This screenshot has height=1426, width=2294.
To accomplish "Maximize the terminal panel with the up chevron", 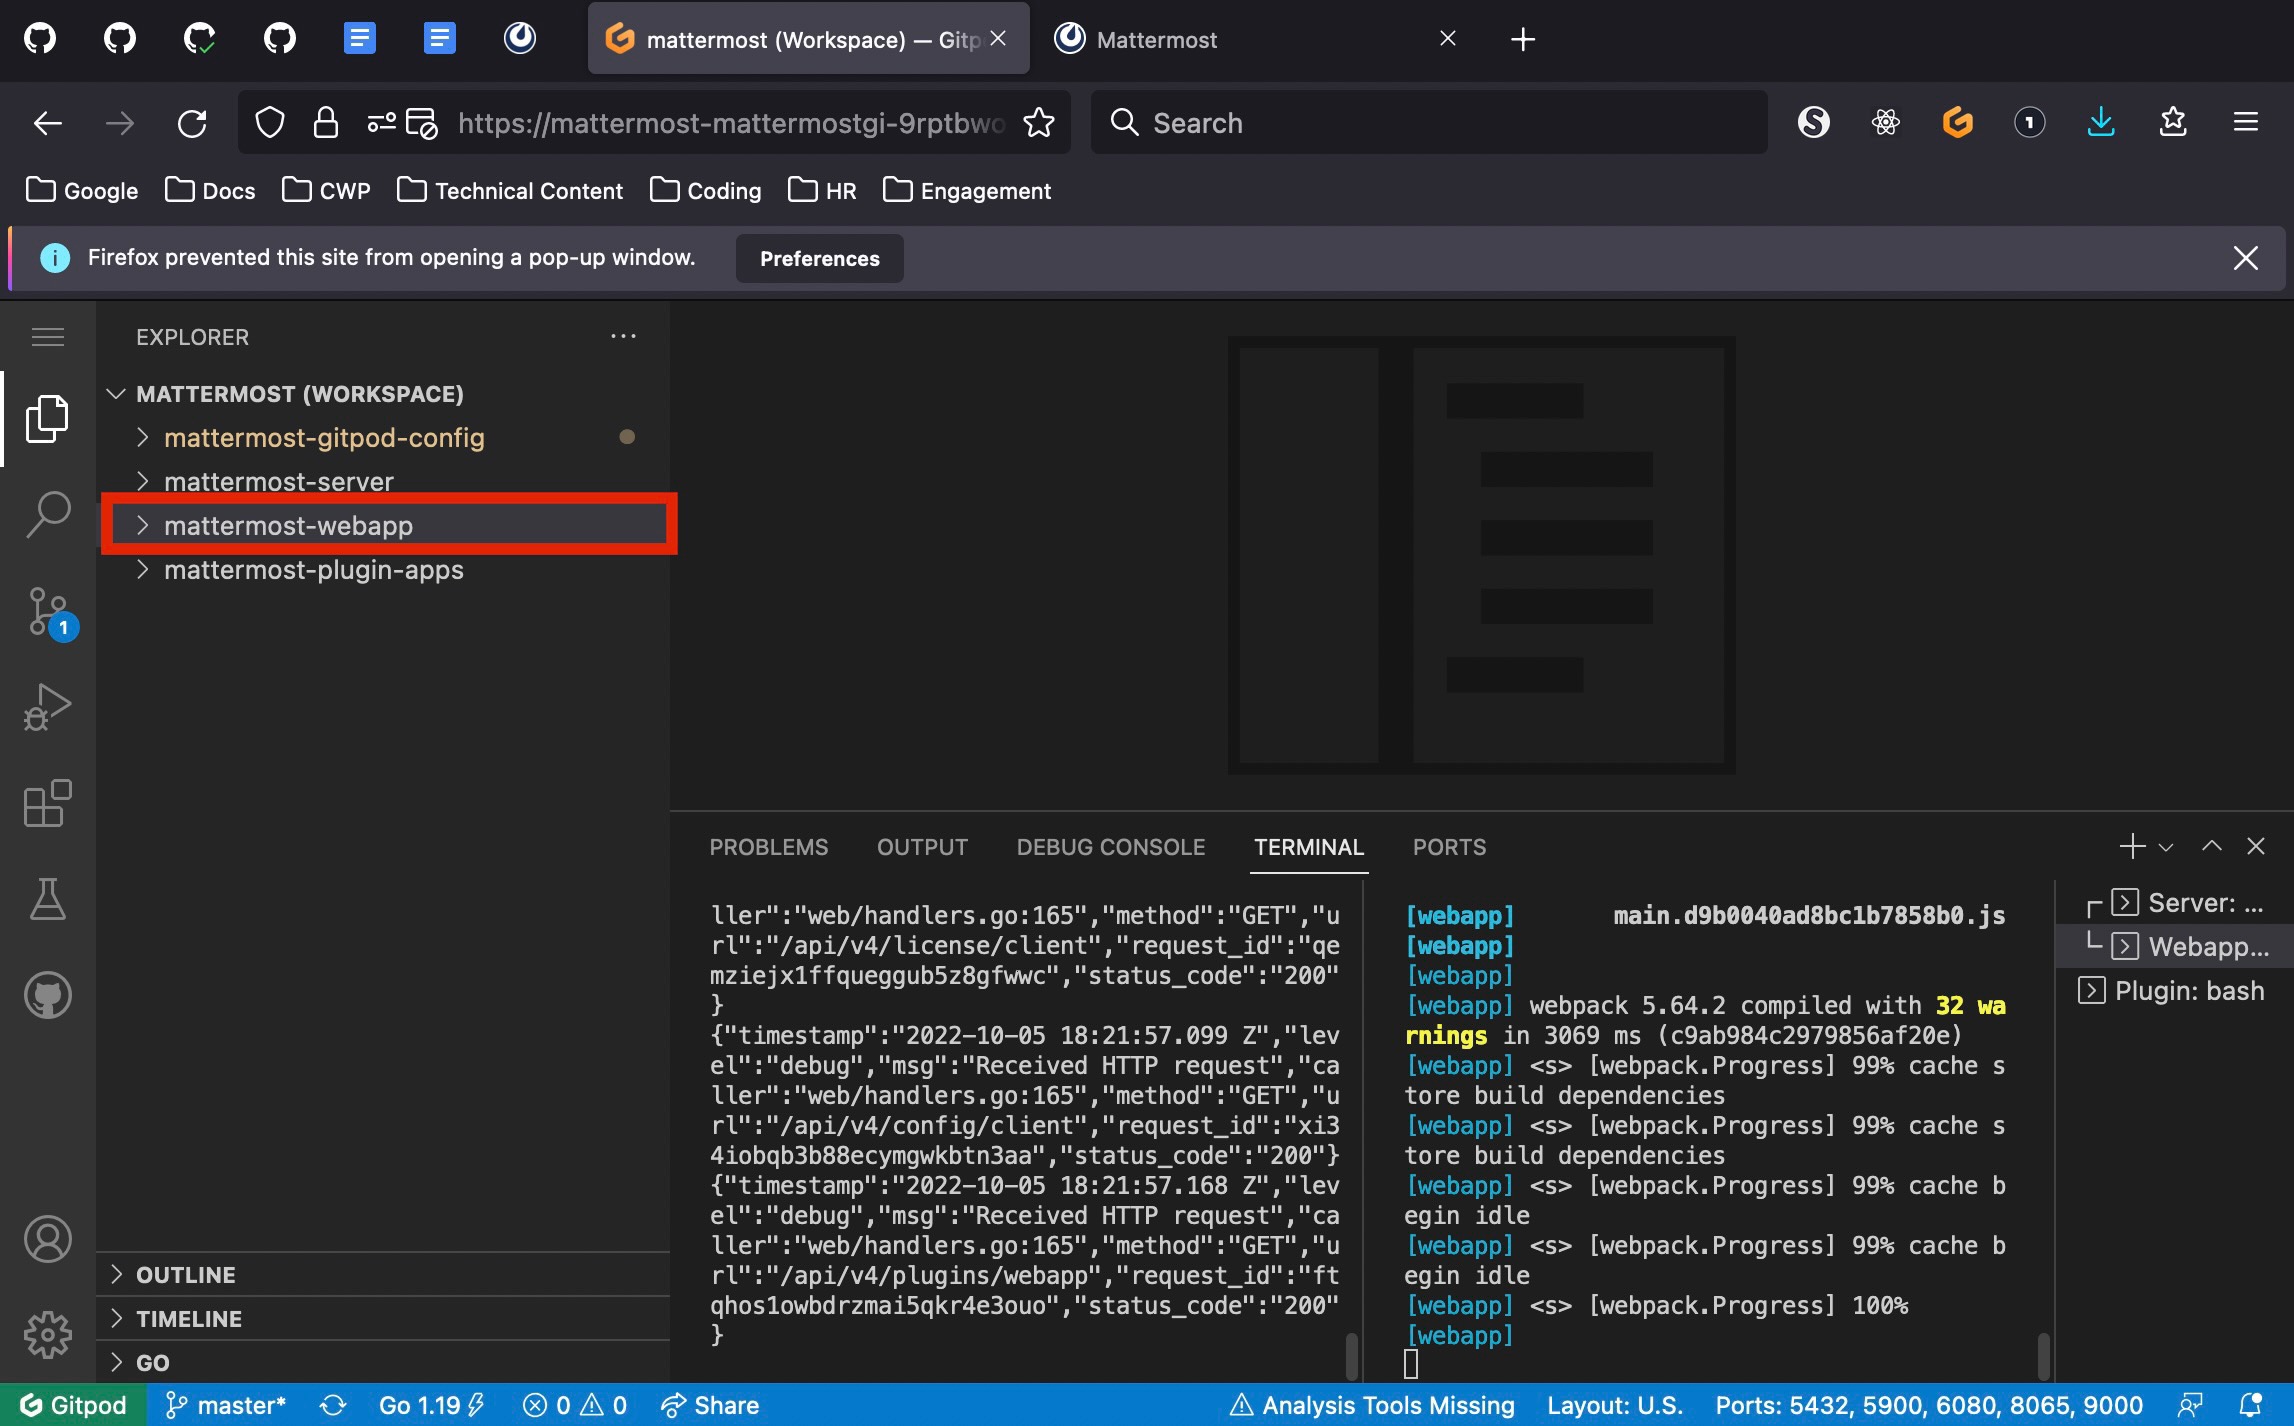I will (2211, 847).
